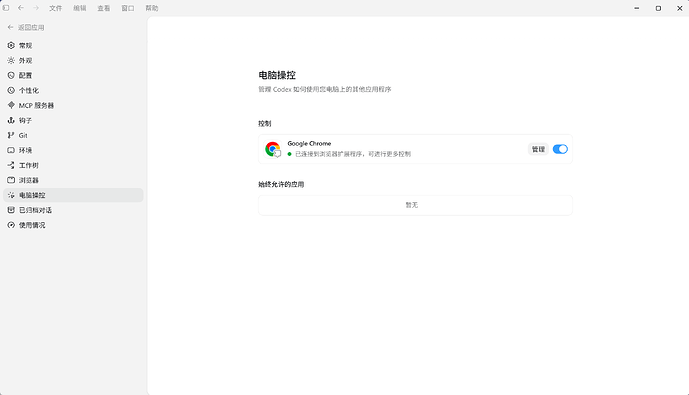Open the 已归档对话 archive icon

pos(11,210)
